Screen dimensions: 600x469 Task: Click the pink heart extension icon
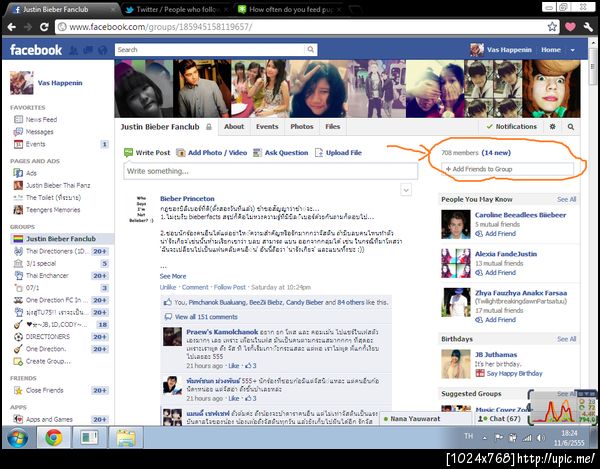click(x=570, y=27)
